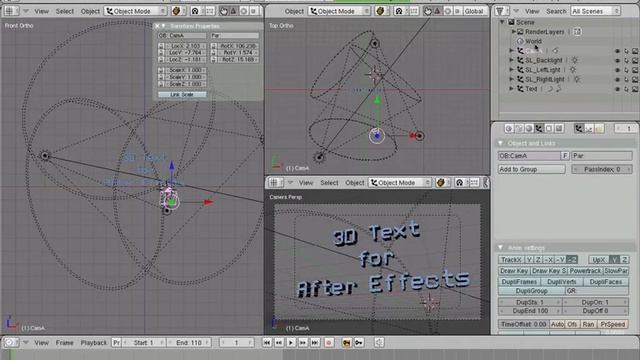Viewport: 640px width, 360px height.
Task: Toggle visibility of the CamA object in Outliner
Action: (617, 51)
